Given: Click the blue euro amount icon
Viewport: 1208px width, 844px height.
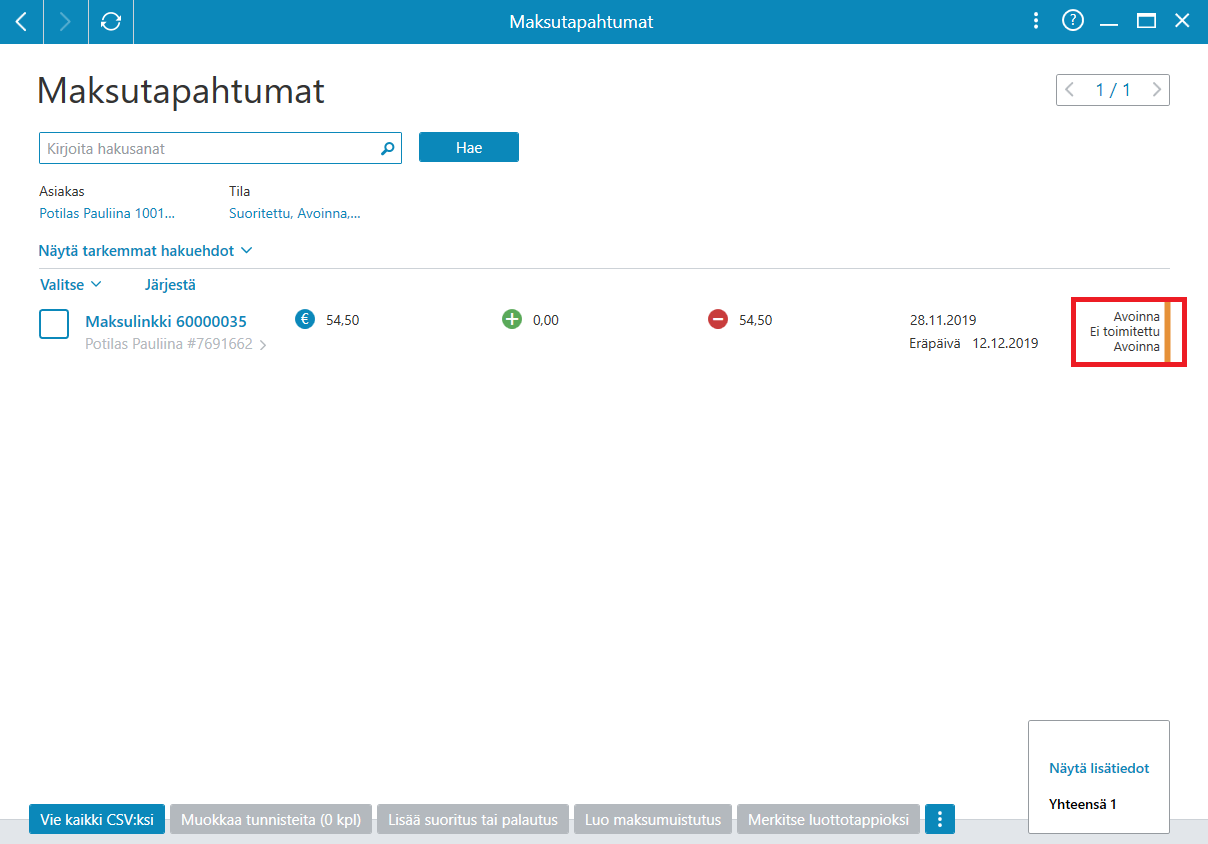Looking at the screenshot, I should tap(305, 320).
